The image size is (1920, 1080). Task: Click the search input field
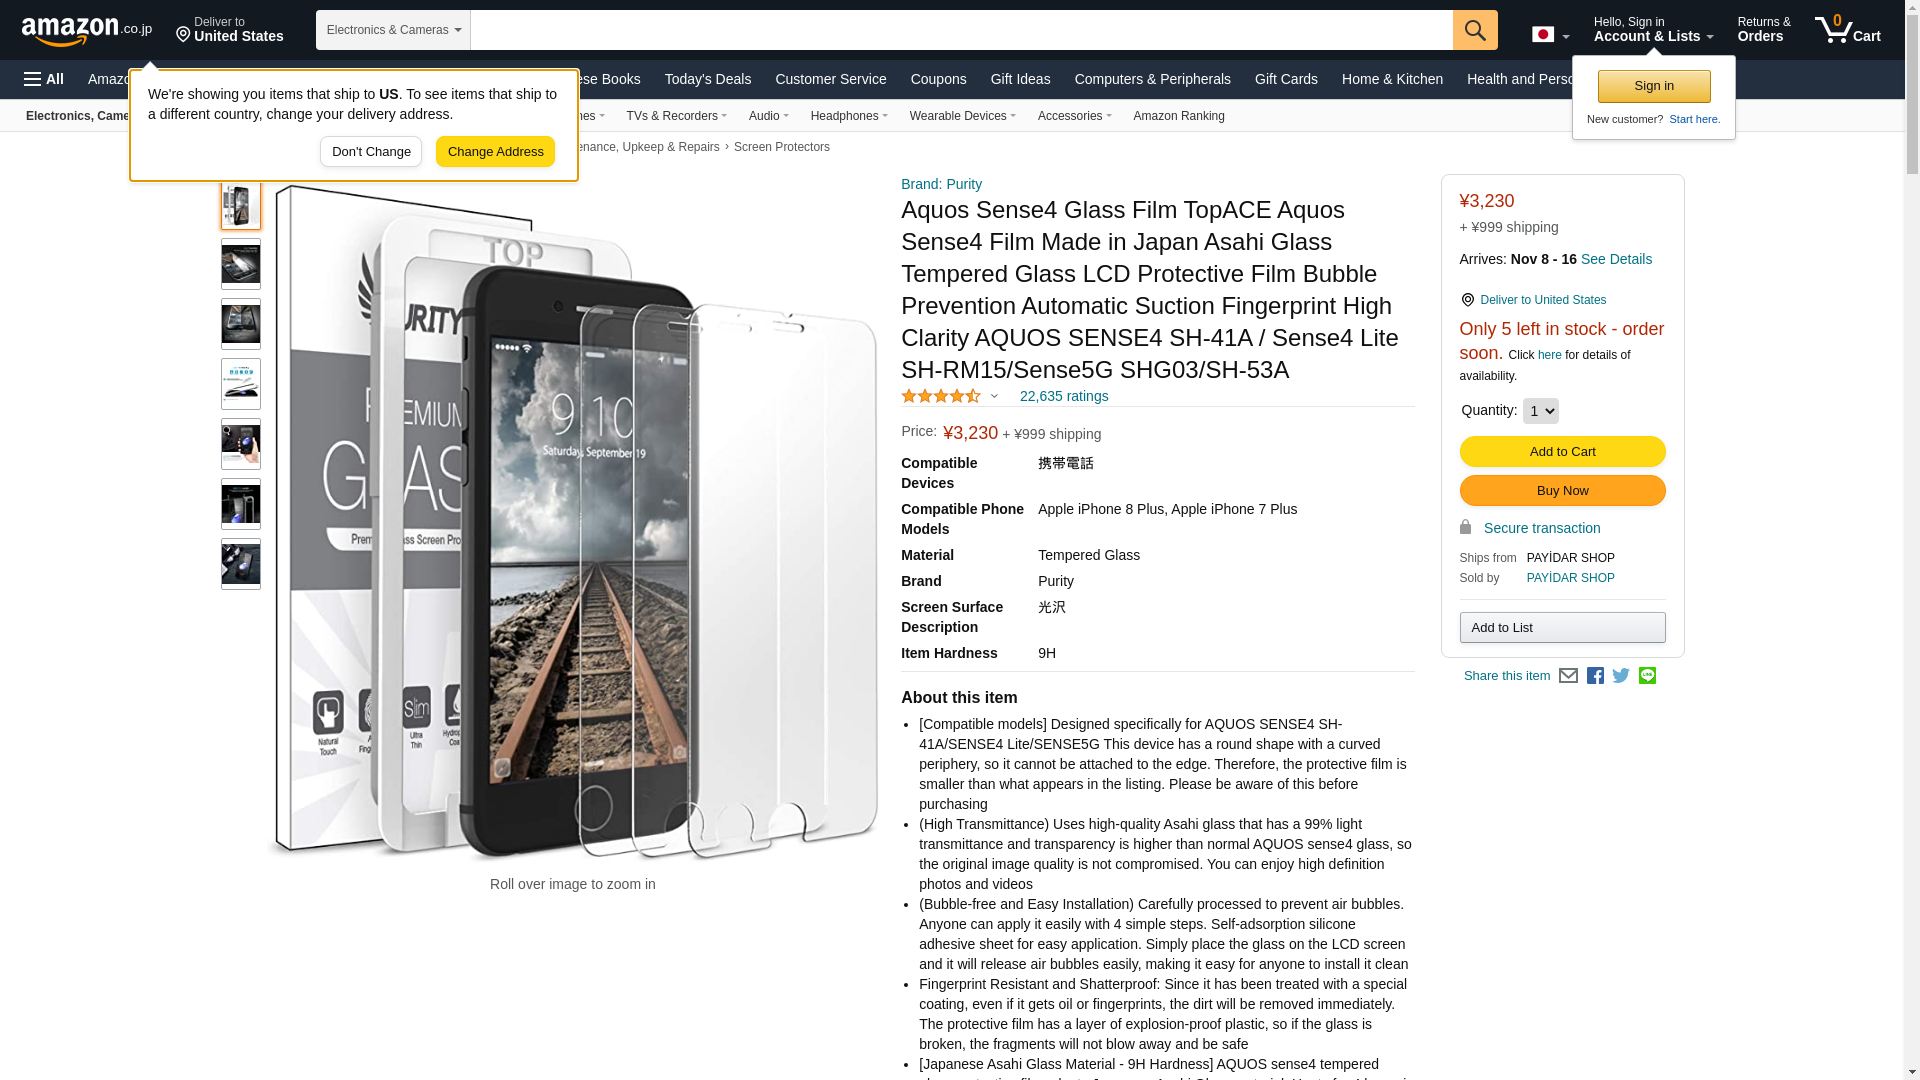point(961,30)
